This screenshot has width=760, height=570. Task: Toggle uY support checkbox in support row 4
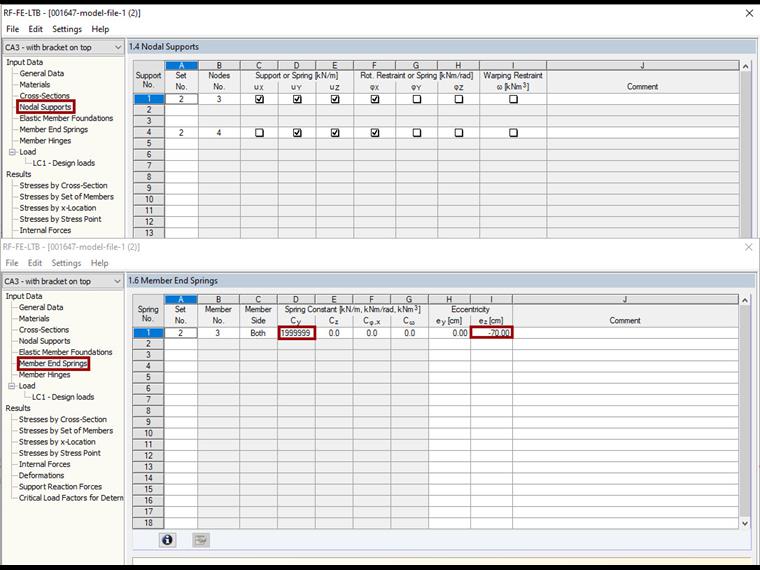[297, 132]
